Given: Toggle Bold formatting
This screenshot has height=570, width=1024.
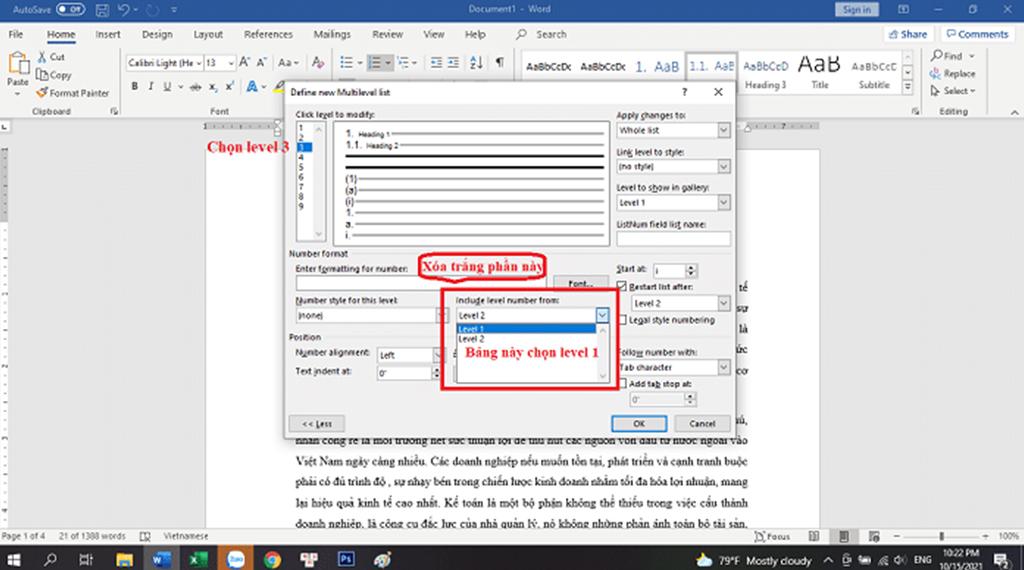Looking at the screenshot, I should [135, 86].
